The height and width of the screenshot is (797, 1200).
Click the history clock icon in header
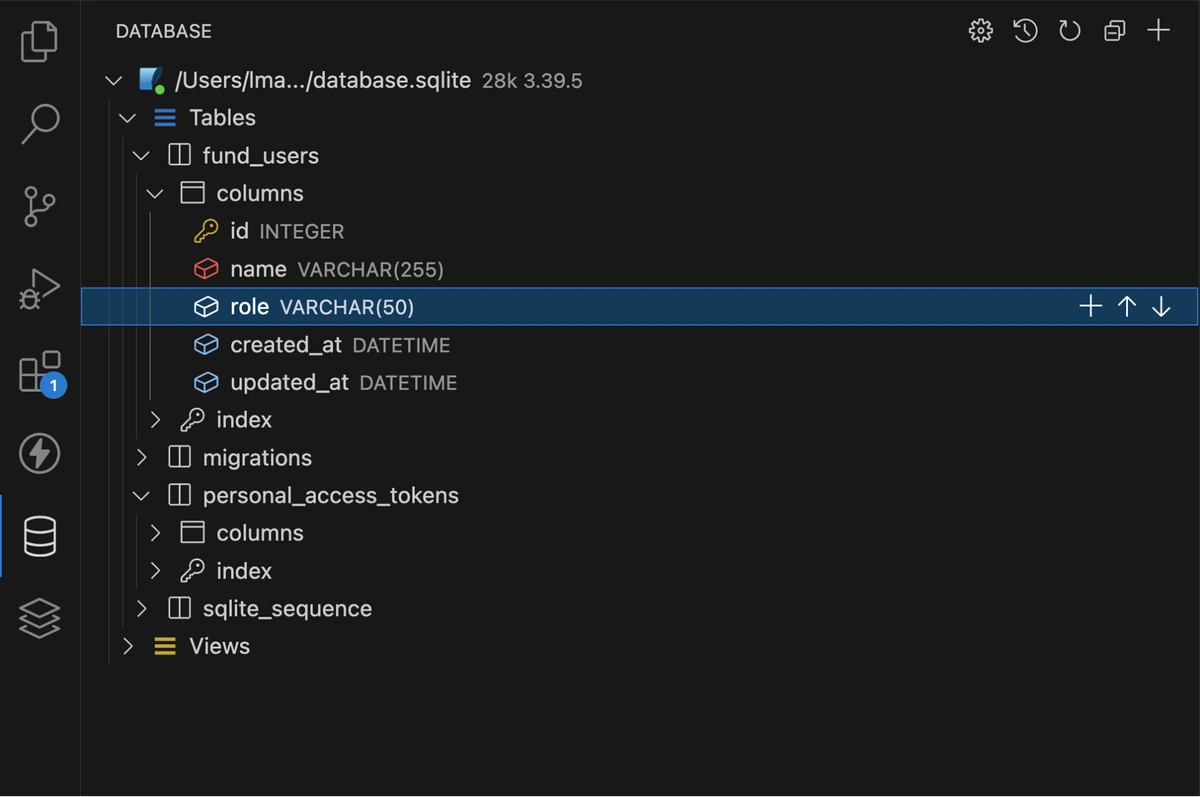point(1025,31)
